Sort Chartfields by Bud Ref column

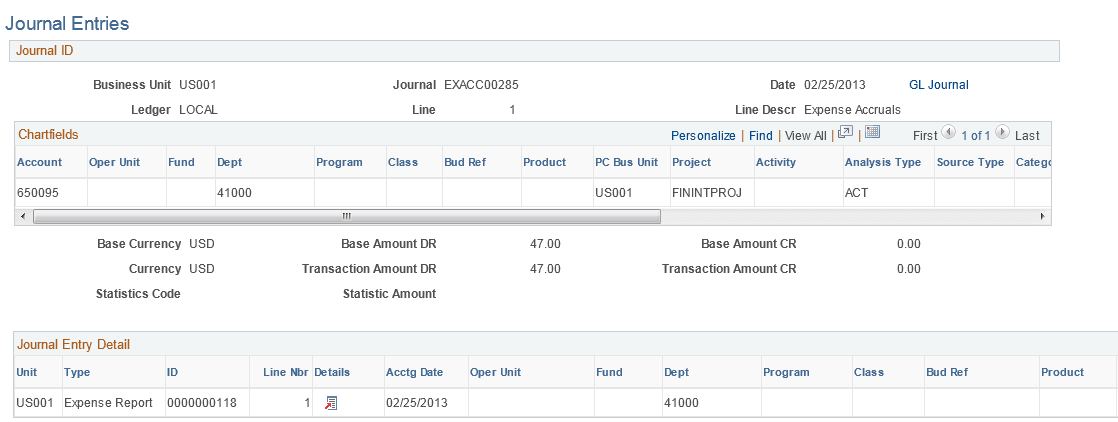point(465,162)
